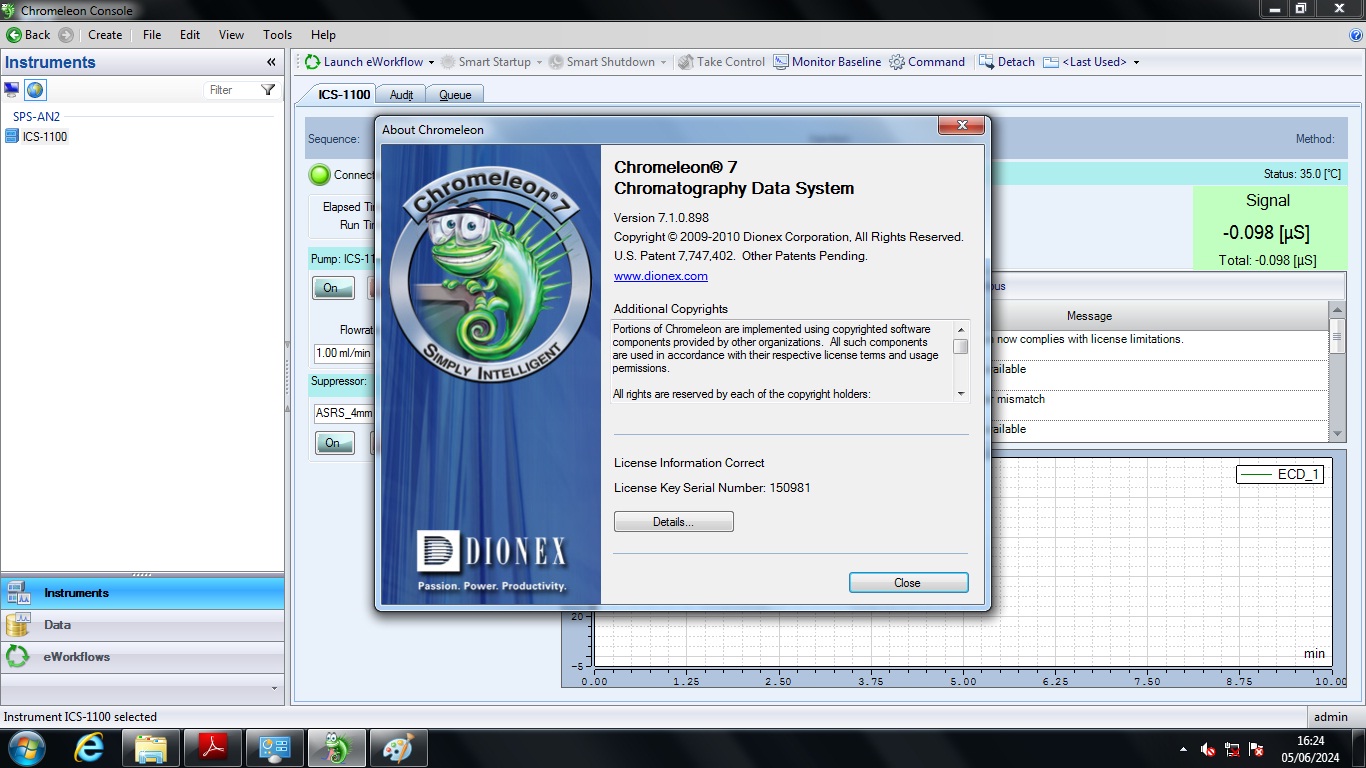This screenshot has height=768, width=1366.
Task: Click the Take Control icon
Action: [686, 62]
